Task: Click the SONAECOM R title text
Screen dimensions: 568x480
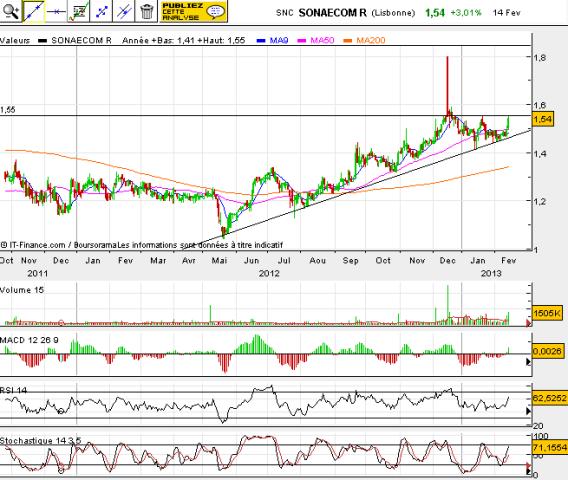Action: (333, 13)
